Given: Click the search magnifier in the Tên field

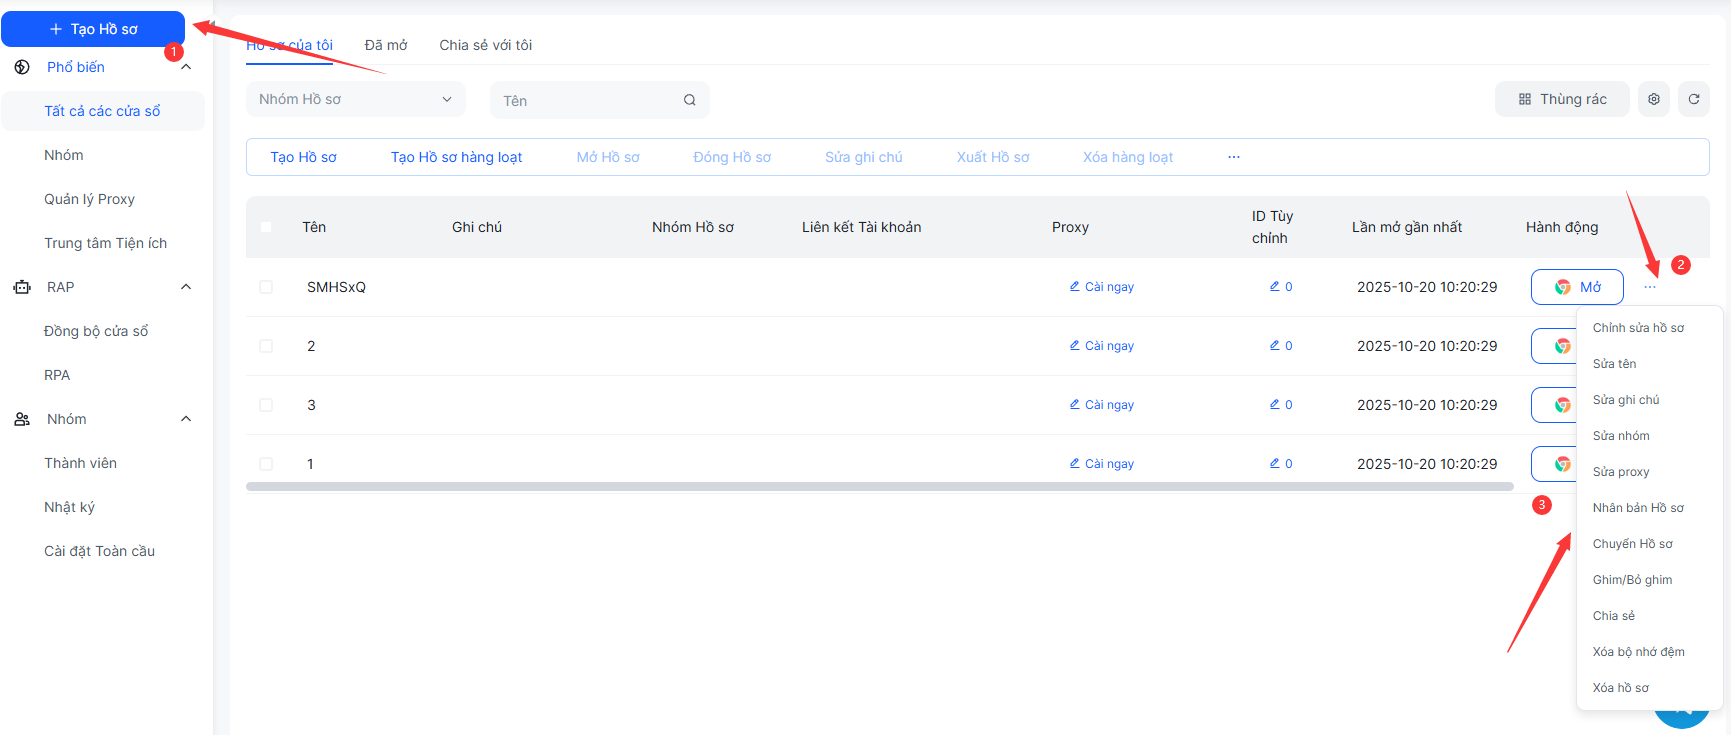Looking at the screenshot, I should [689, 100].
